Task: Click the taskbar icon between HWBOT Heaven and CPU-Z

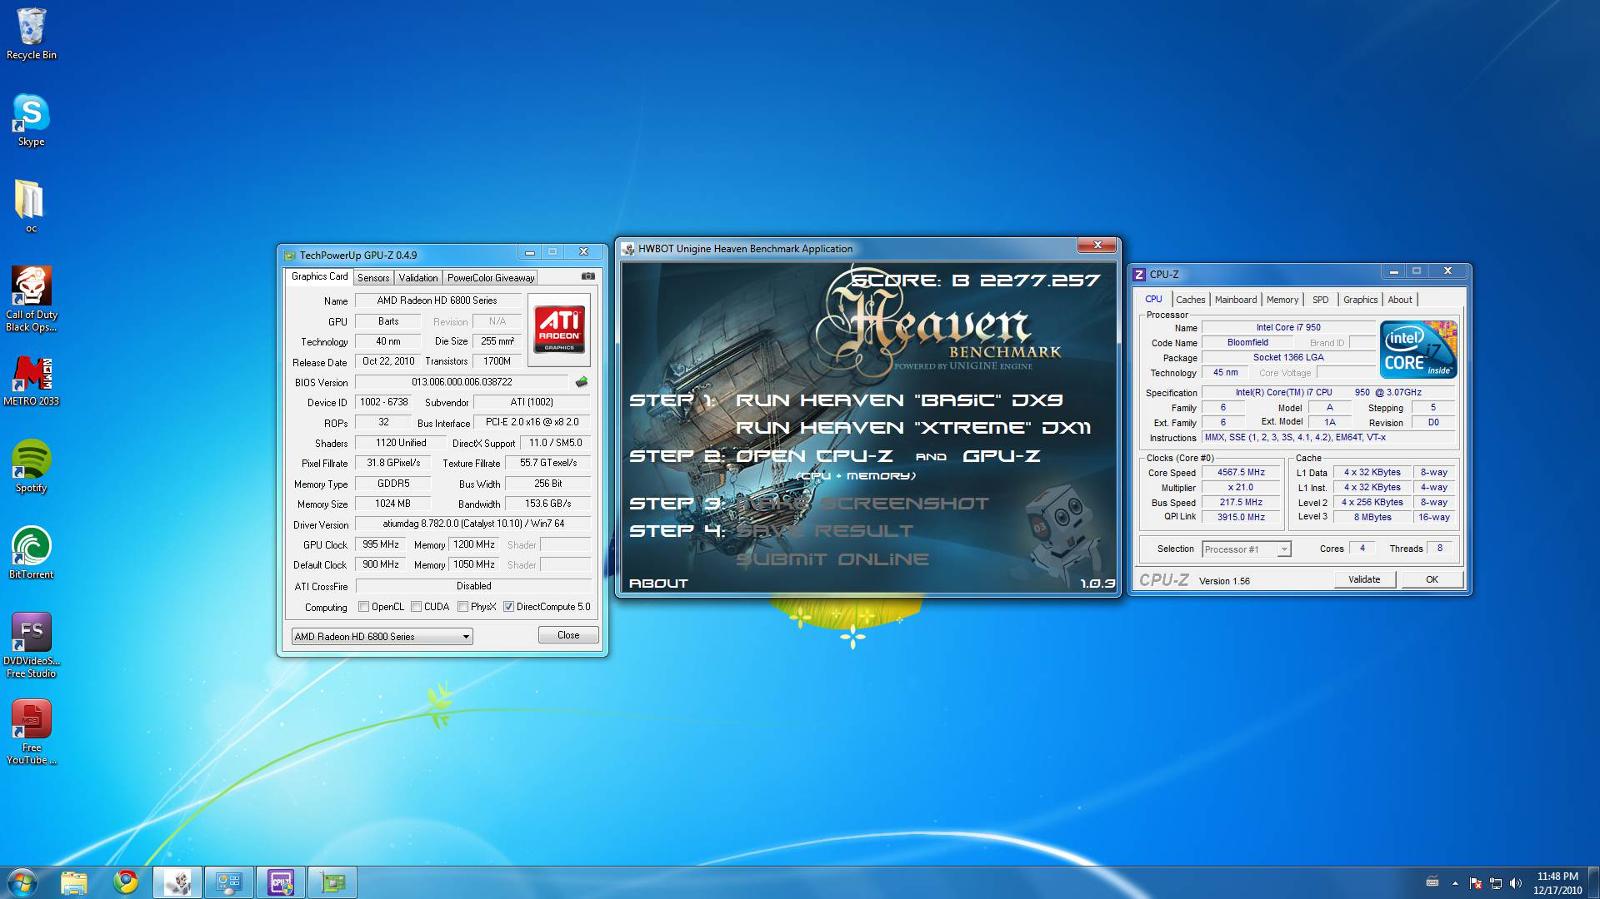Action: 229,882
